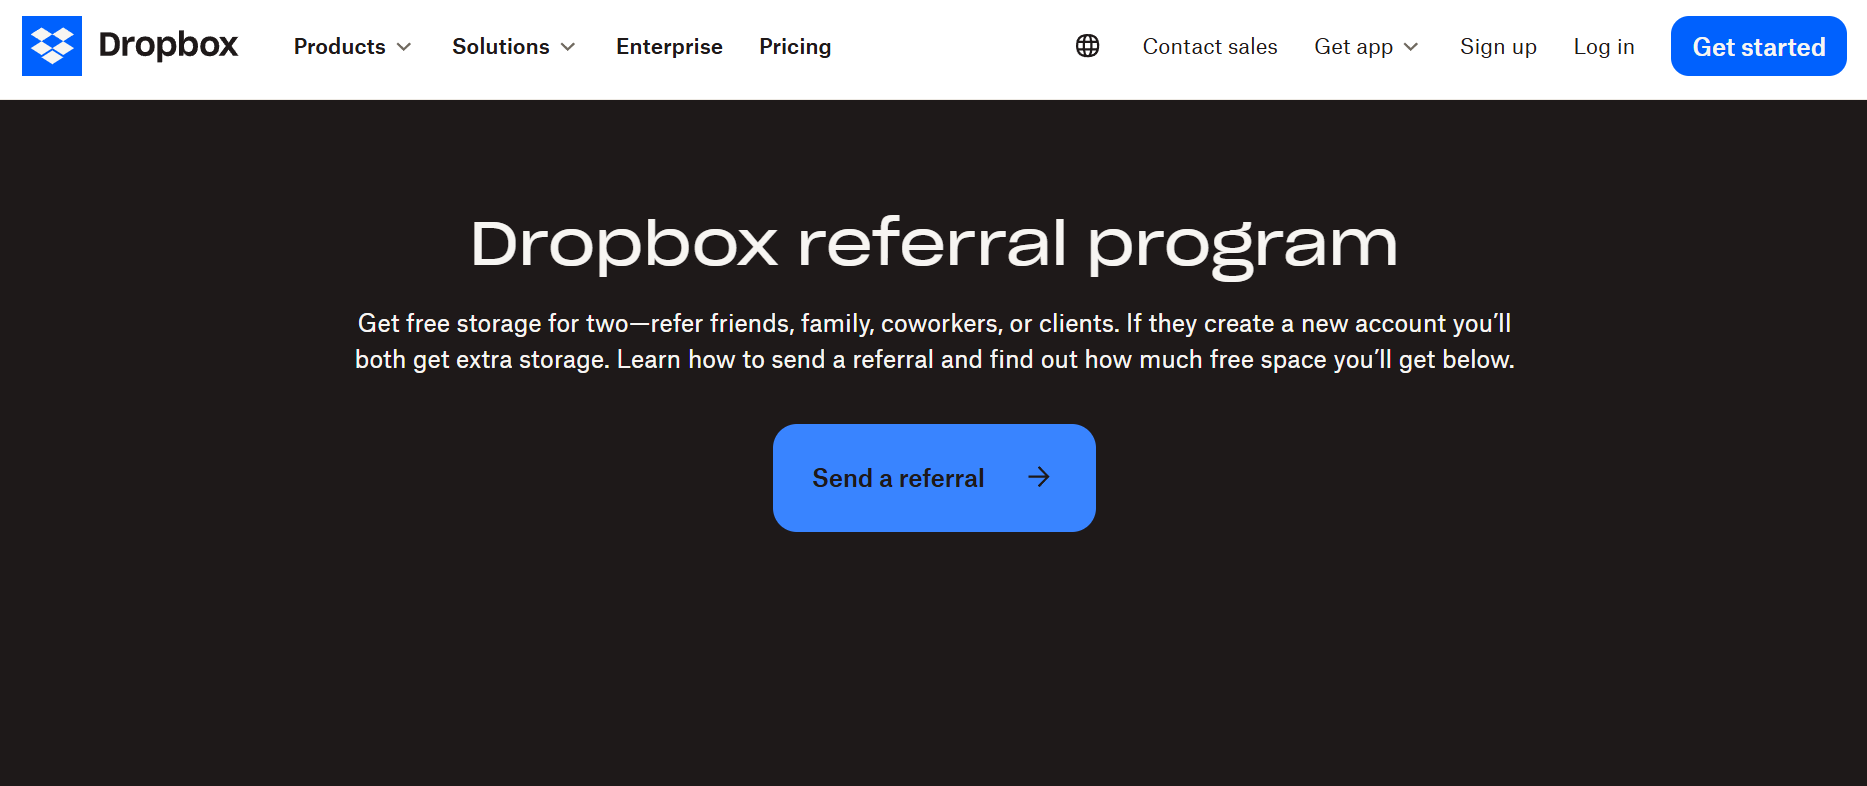Open the language globe icon
The image size is (1867, 786).
[1087, 46]
